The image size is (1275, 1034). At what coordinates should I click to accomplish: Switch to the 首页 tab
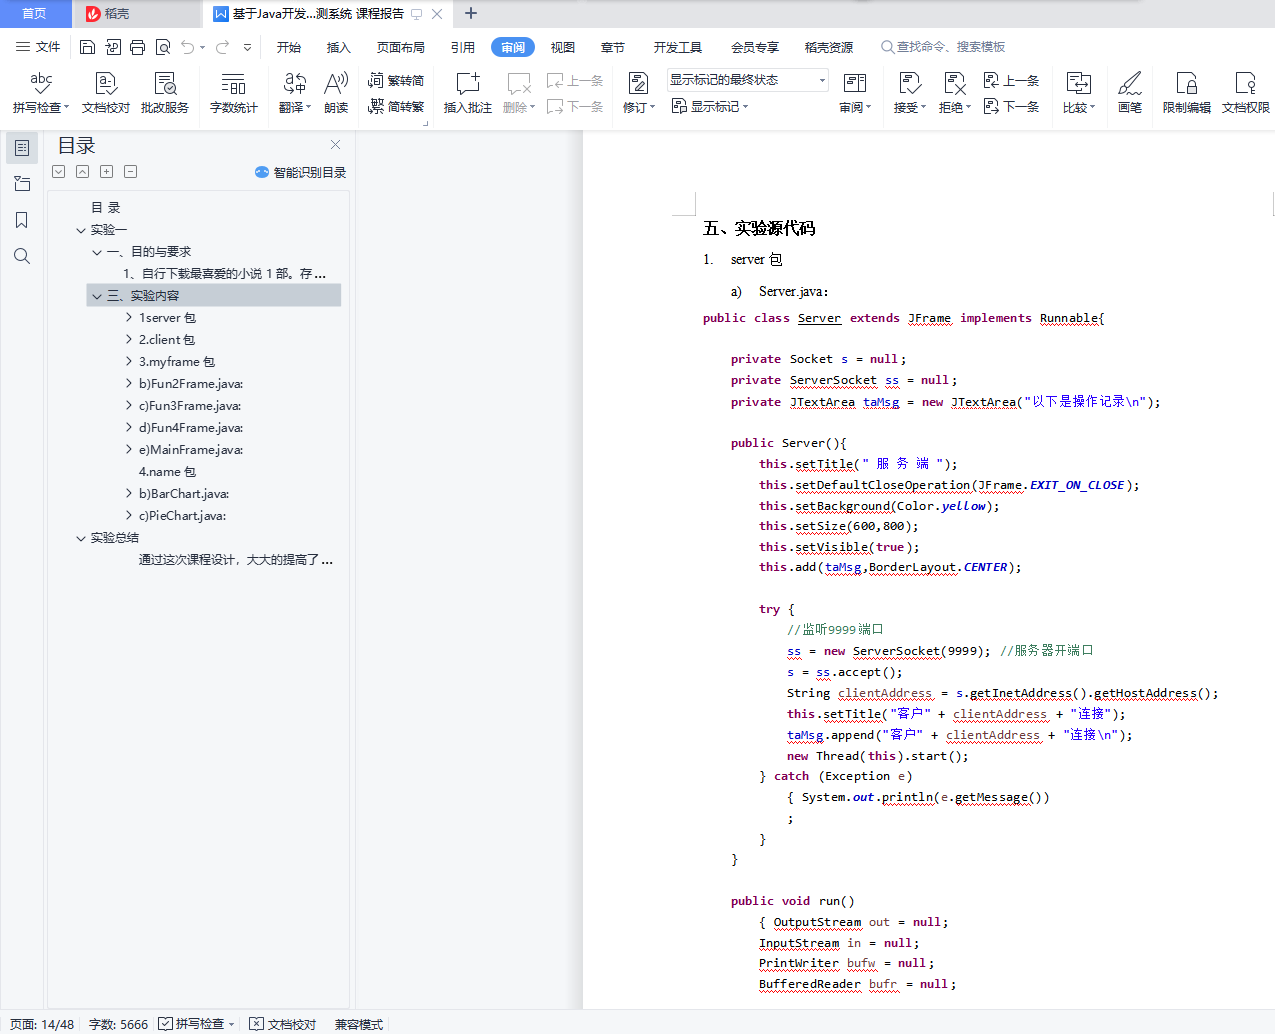click(x=35, y=14)
